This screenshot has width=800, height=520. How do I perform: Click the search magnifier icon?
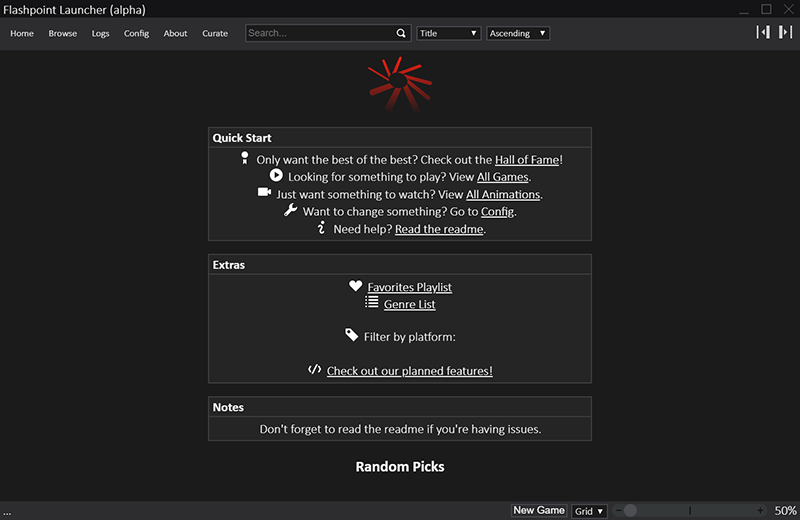coord(401,33)
